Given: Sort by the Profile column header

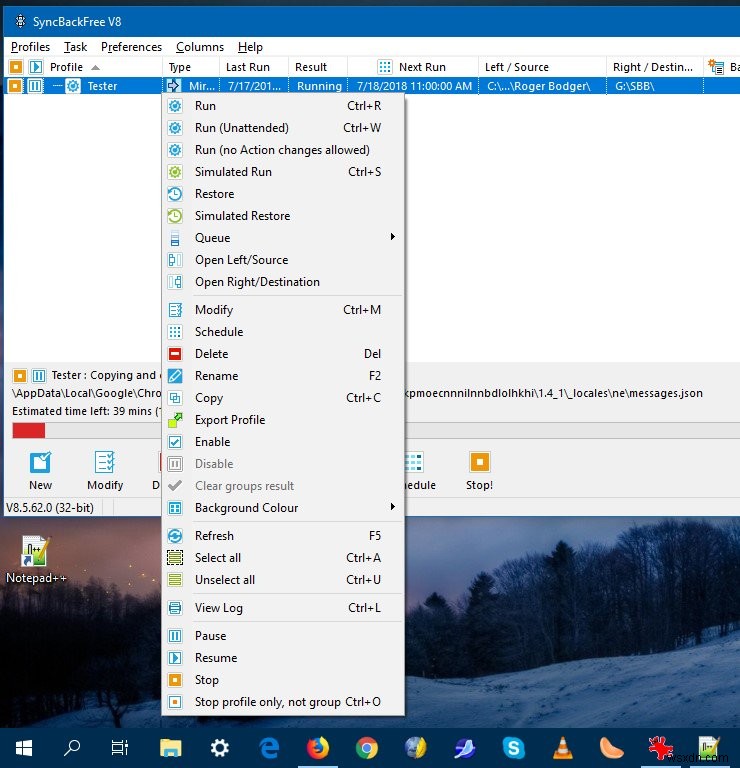Looking at the screenshot, I should tap(67, 67).
